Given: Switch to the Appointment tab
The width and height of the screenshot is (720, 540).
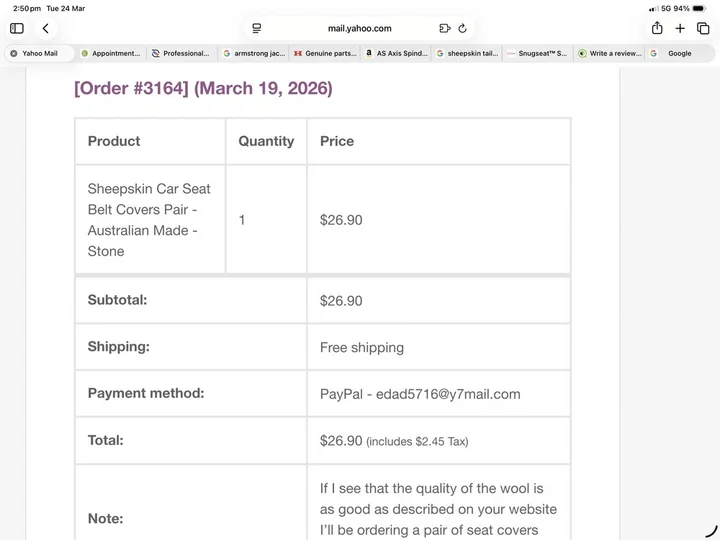Looking at the screenshot, I should pyautogui.click(x=111, y=53).
